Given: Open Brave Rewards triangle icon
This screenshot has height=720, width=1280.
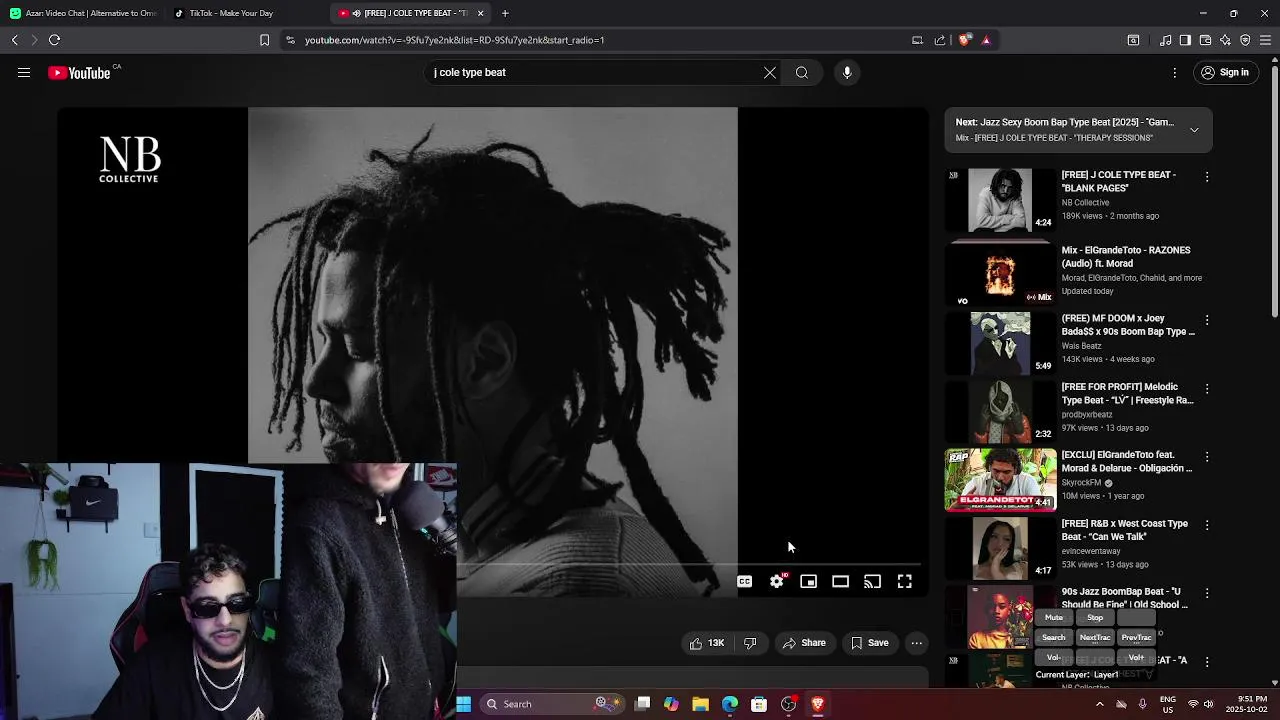Looking at the screenshot, I should tap(986, 40).
